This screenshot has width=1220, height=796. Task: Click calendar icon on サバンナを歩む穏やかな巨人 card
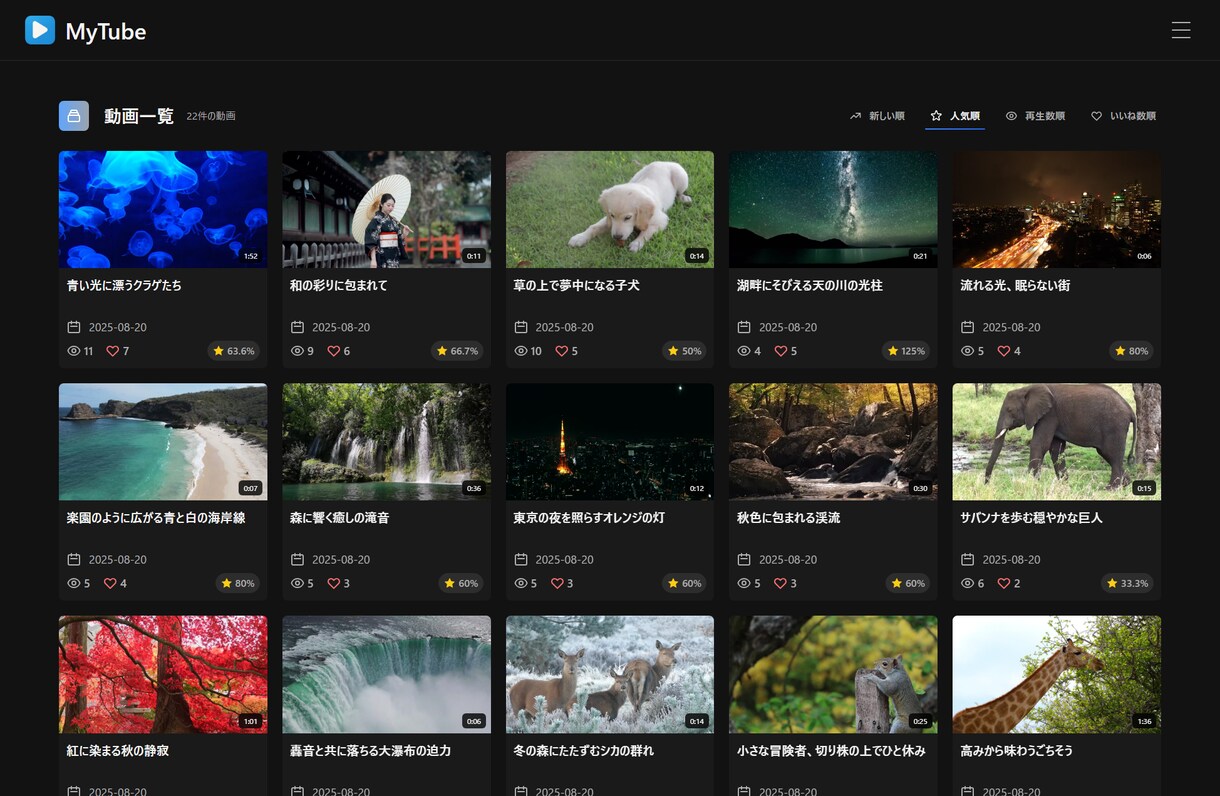(968, 559)
